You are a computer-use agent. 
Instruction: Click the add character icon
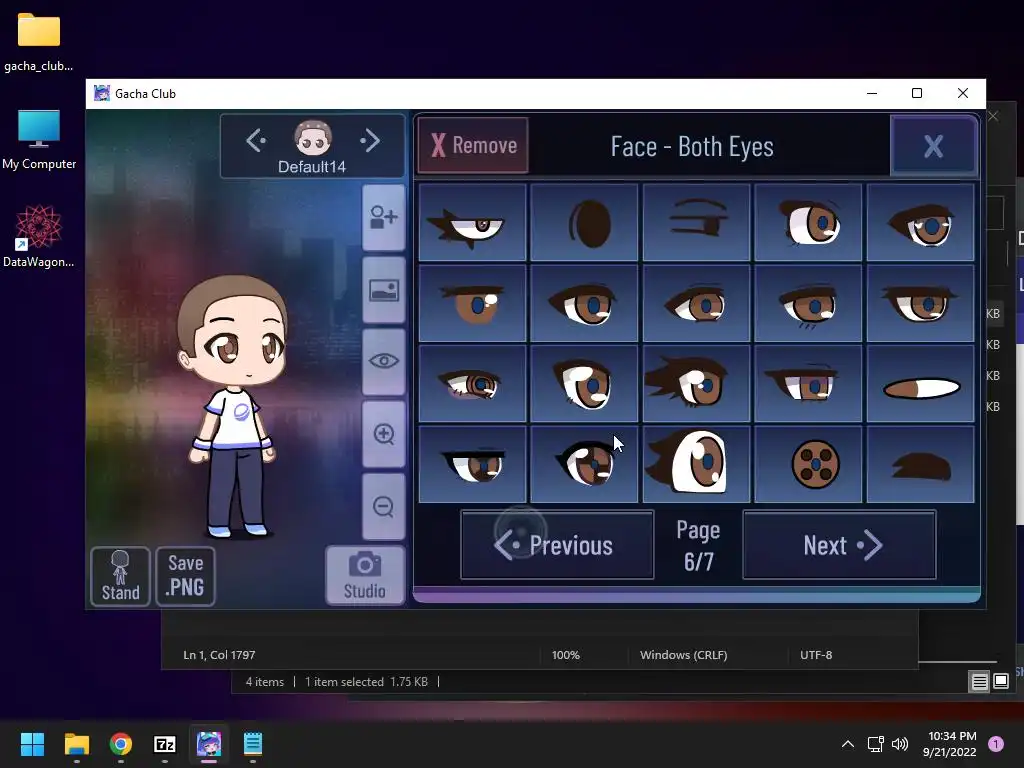383,217
